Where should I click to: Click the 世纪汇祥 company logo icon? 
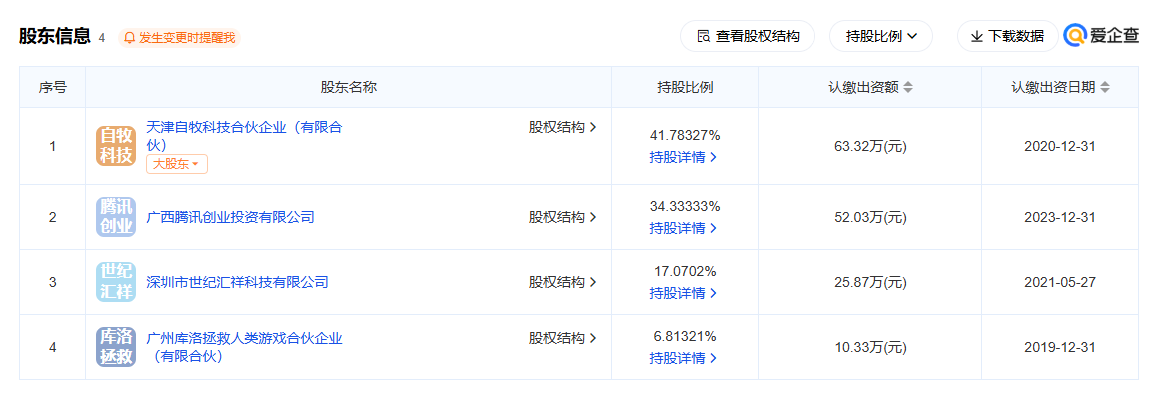(x=116, y=282)
